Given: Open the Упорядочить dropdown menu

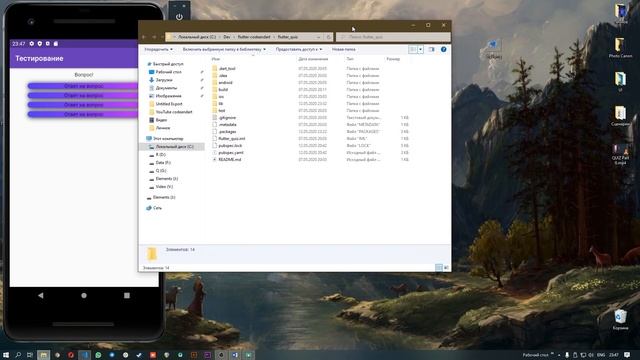Looking at the screenshot, I should (x=158, y=49).
